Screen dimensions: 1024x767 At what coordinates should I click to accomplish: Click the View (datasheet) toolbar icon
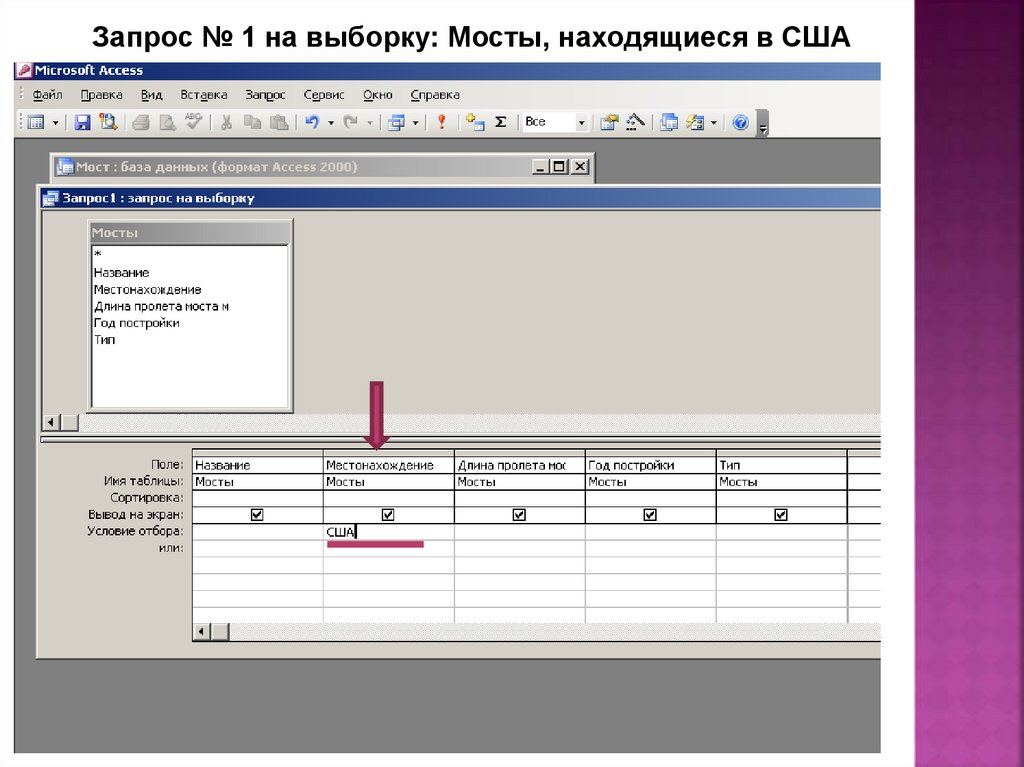(x=36, y=122)
